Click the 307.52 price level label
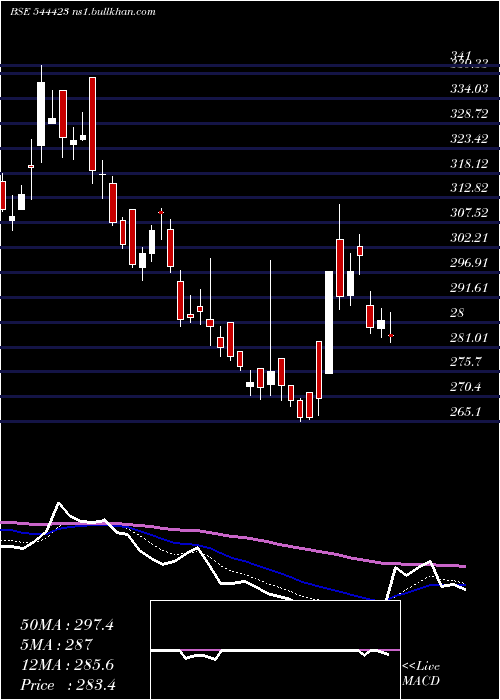 (469, 213)
